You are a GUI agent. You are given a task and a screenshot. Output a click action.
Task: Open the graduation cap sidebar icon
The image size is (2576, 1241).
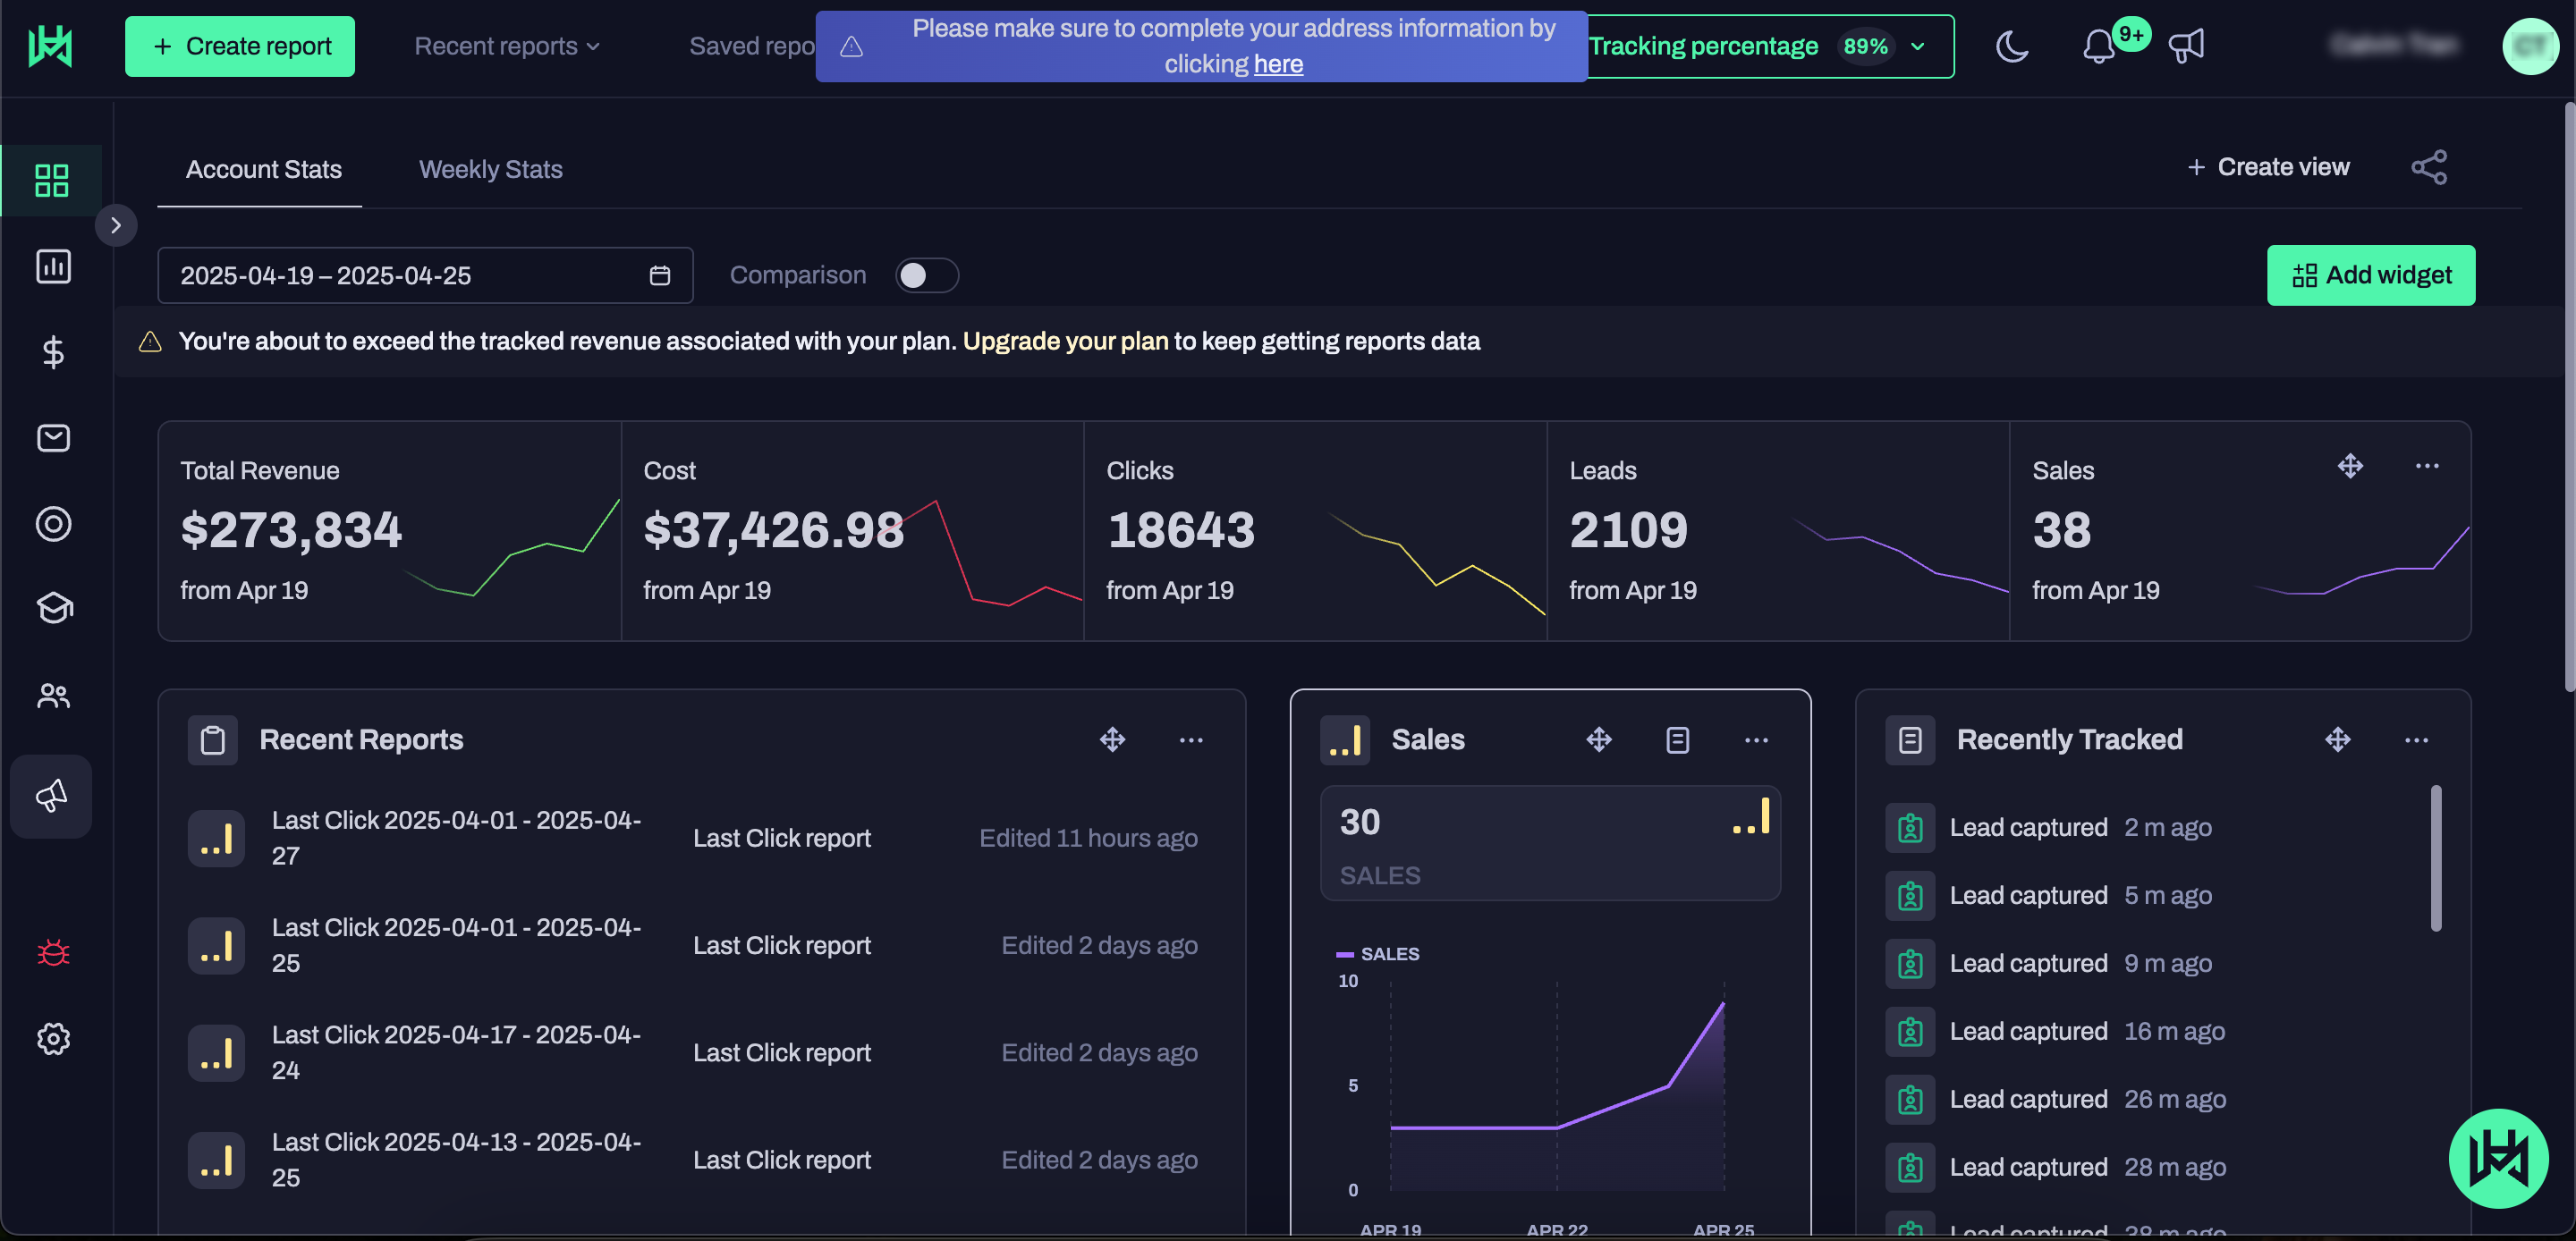coord(53,608)
